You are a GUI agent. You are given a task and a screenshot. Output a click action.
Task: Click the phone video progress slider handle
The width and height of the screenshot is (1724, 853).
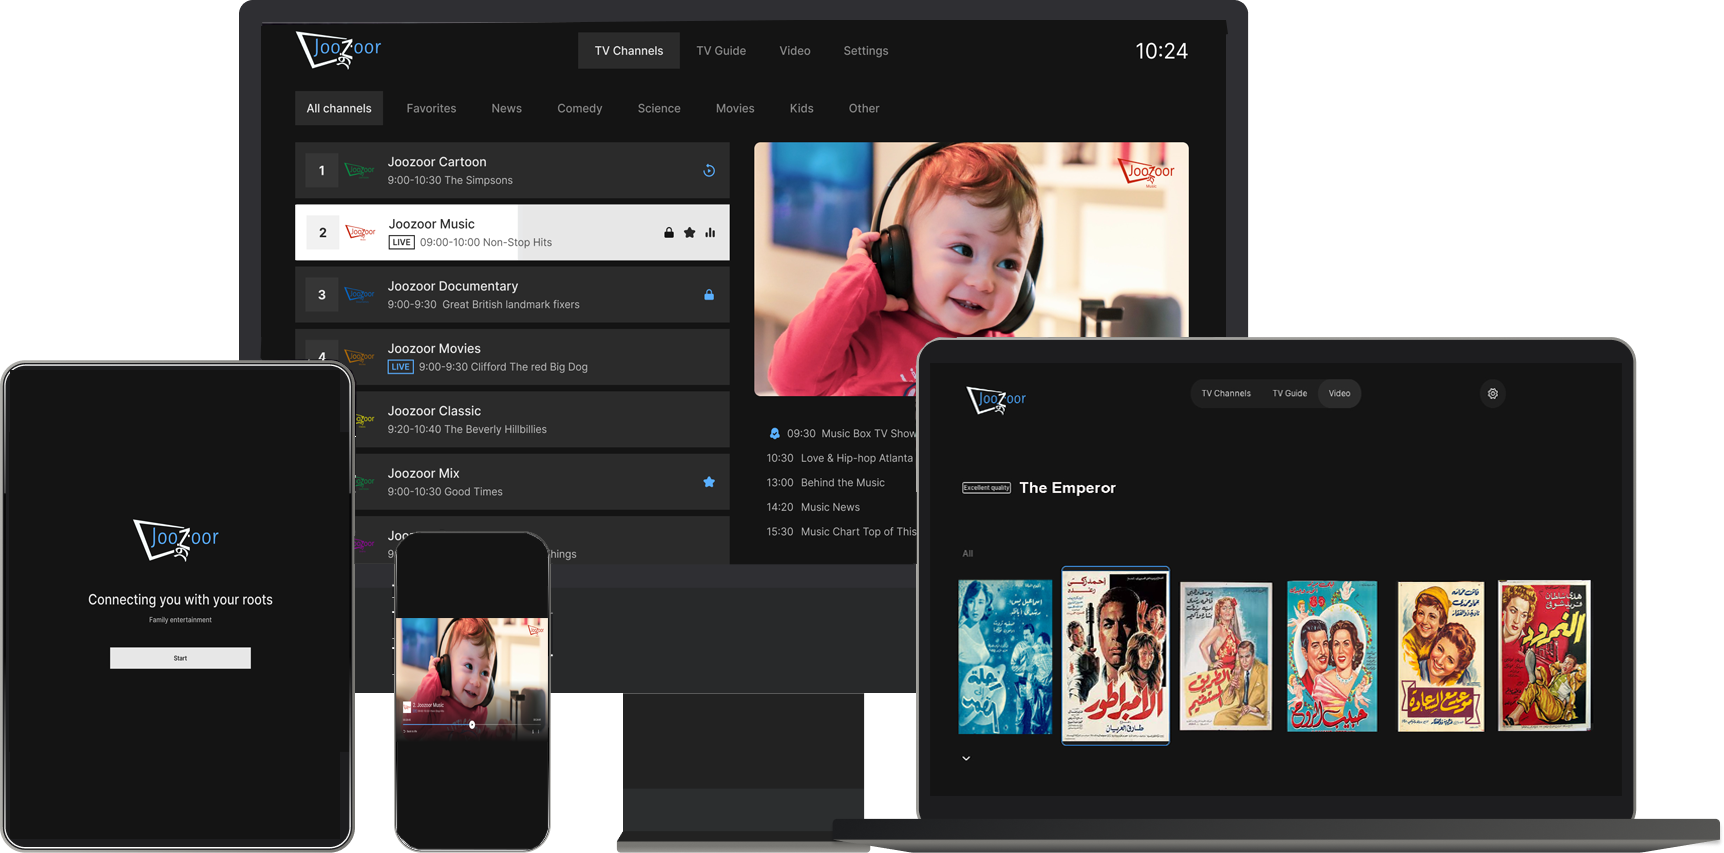[x=472, y=725]
